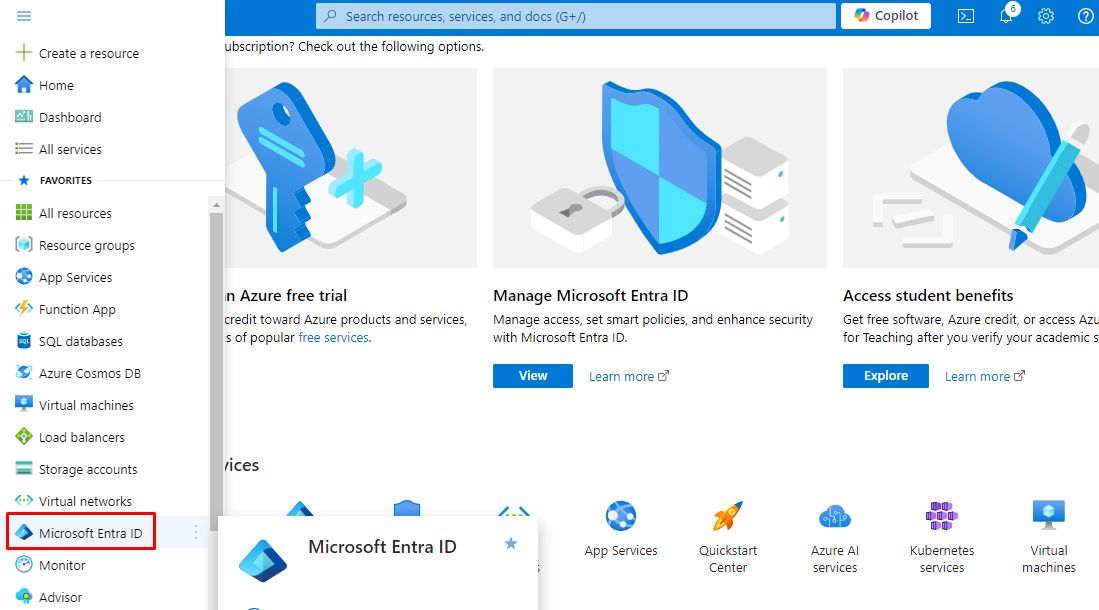1099x610 pixels.
Task: Focus the search resources box
Action: click(575, 16)
